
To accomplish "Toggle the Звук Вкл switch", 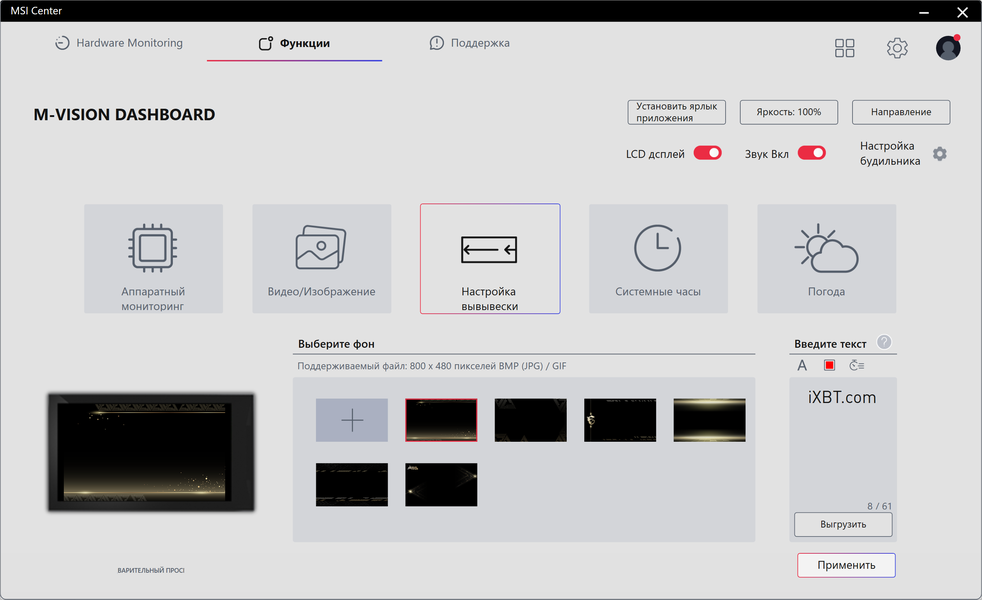I will (x=812, y=153).
